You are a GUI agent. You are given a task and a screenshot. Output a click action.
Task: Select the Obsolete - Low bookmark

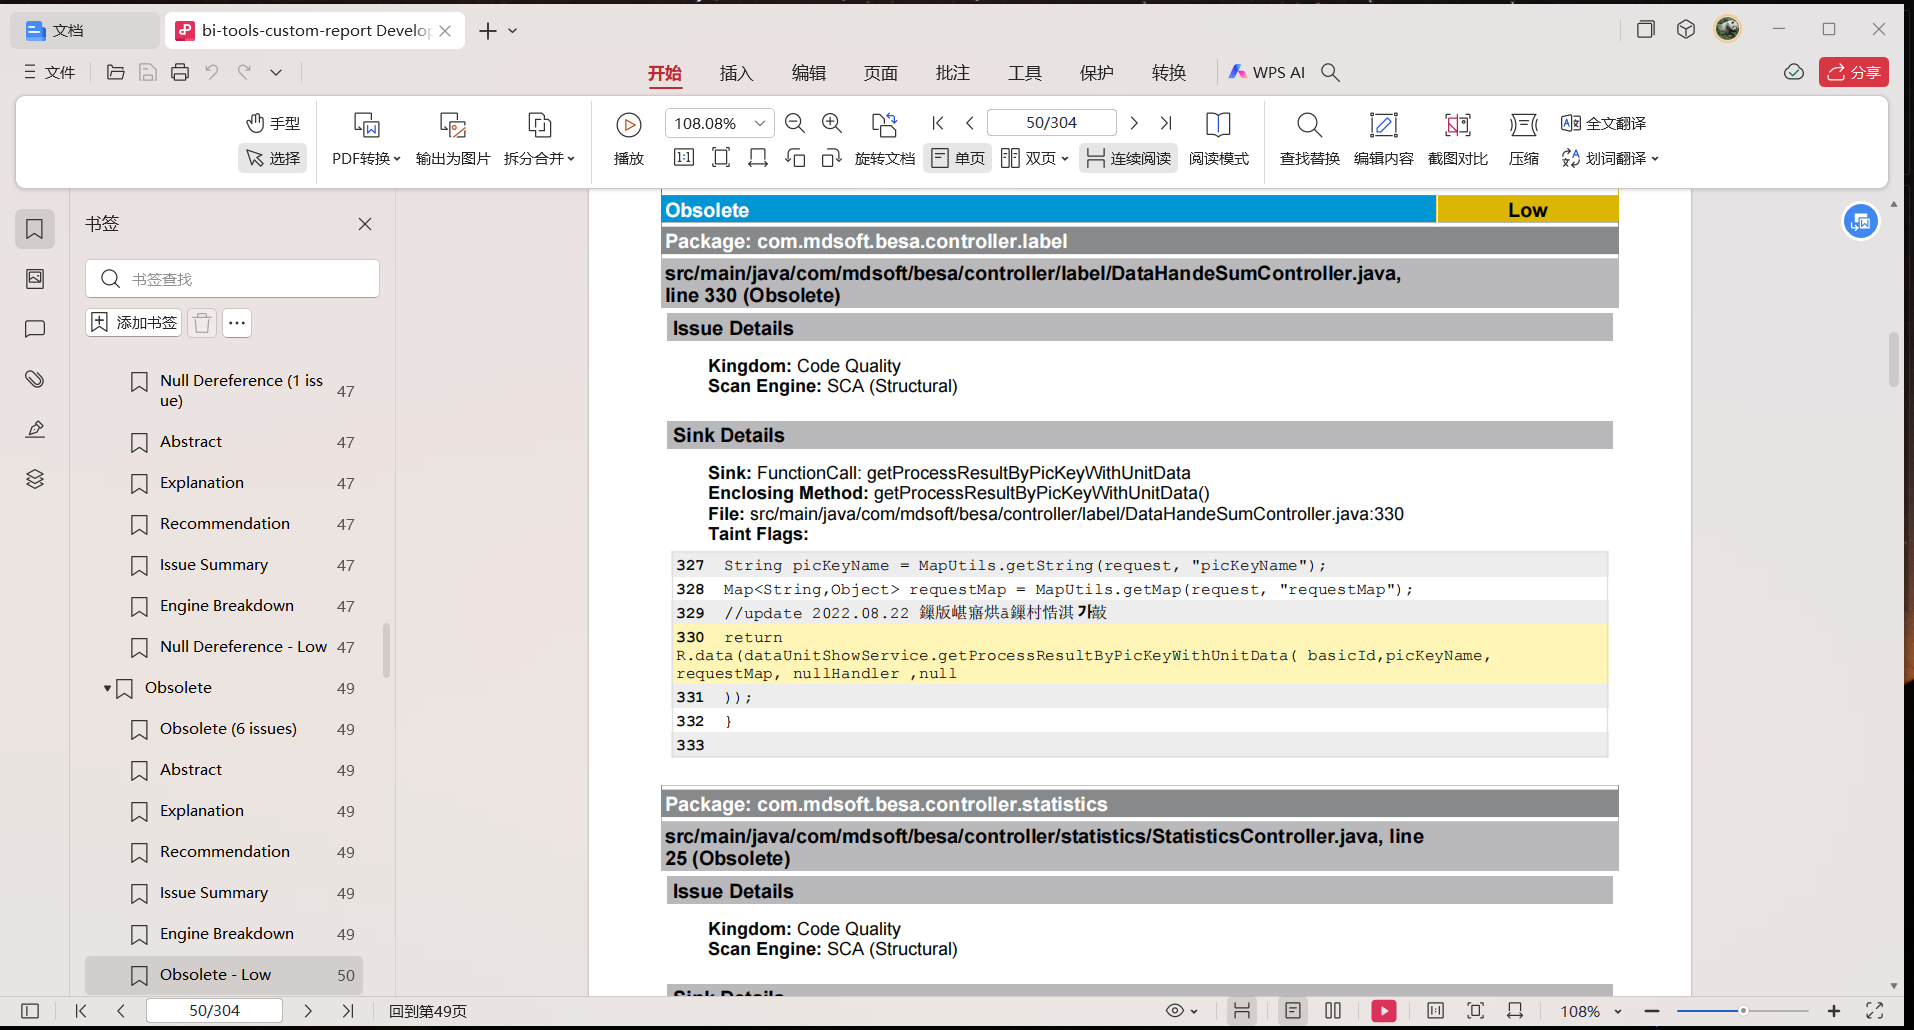click(x=224, y=975)
